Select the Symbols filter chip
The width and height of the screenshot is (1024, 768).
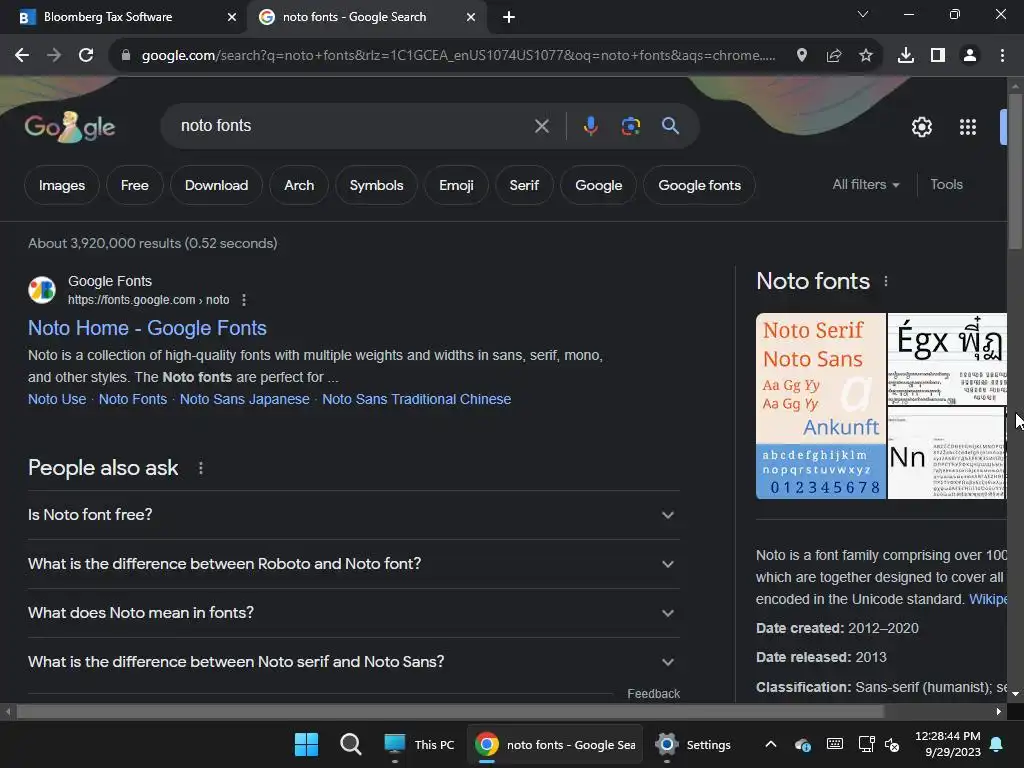[x=376, y=185]
